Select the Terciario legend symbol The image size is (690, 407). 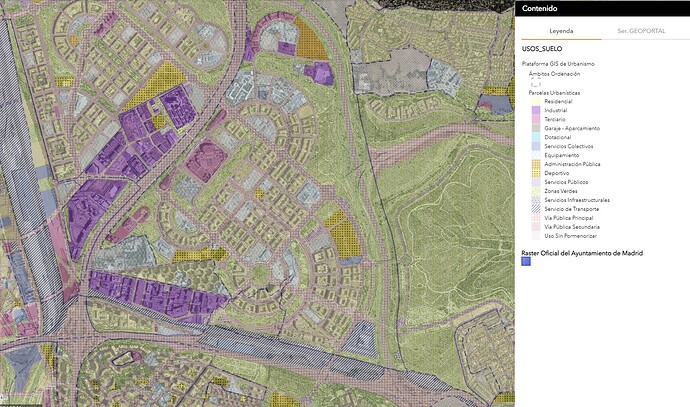point(535,119)
